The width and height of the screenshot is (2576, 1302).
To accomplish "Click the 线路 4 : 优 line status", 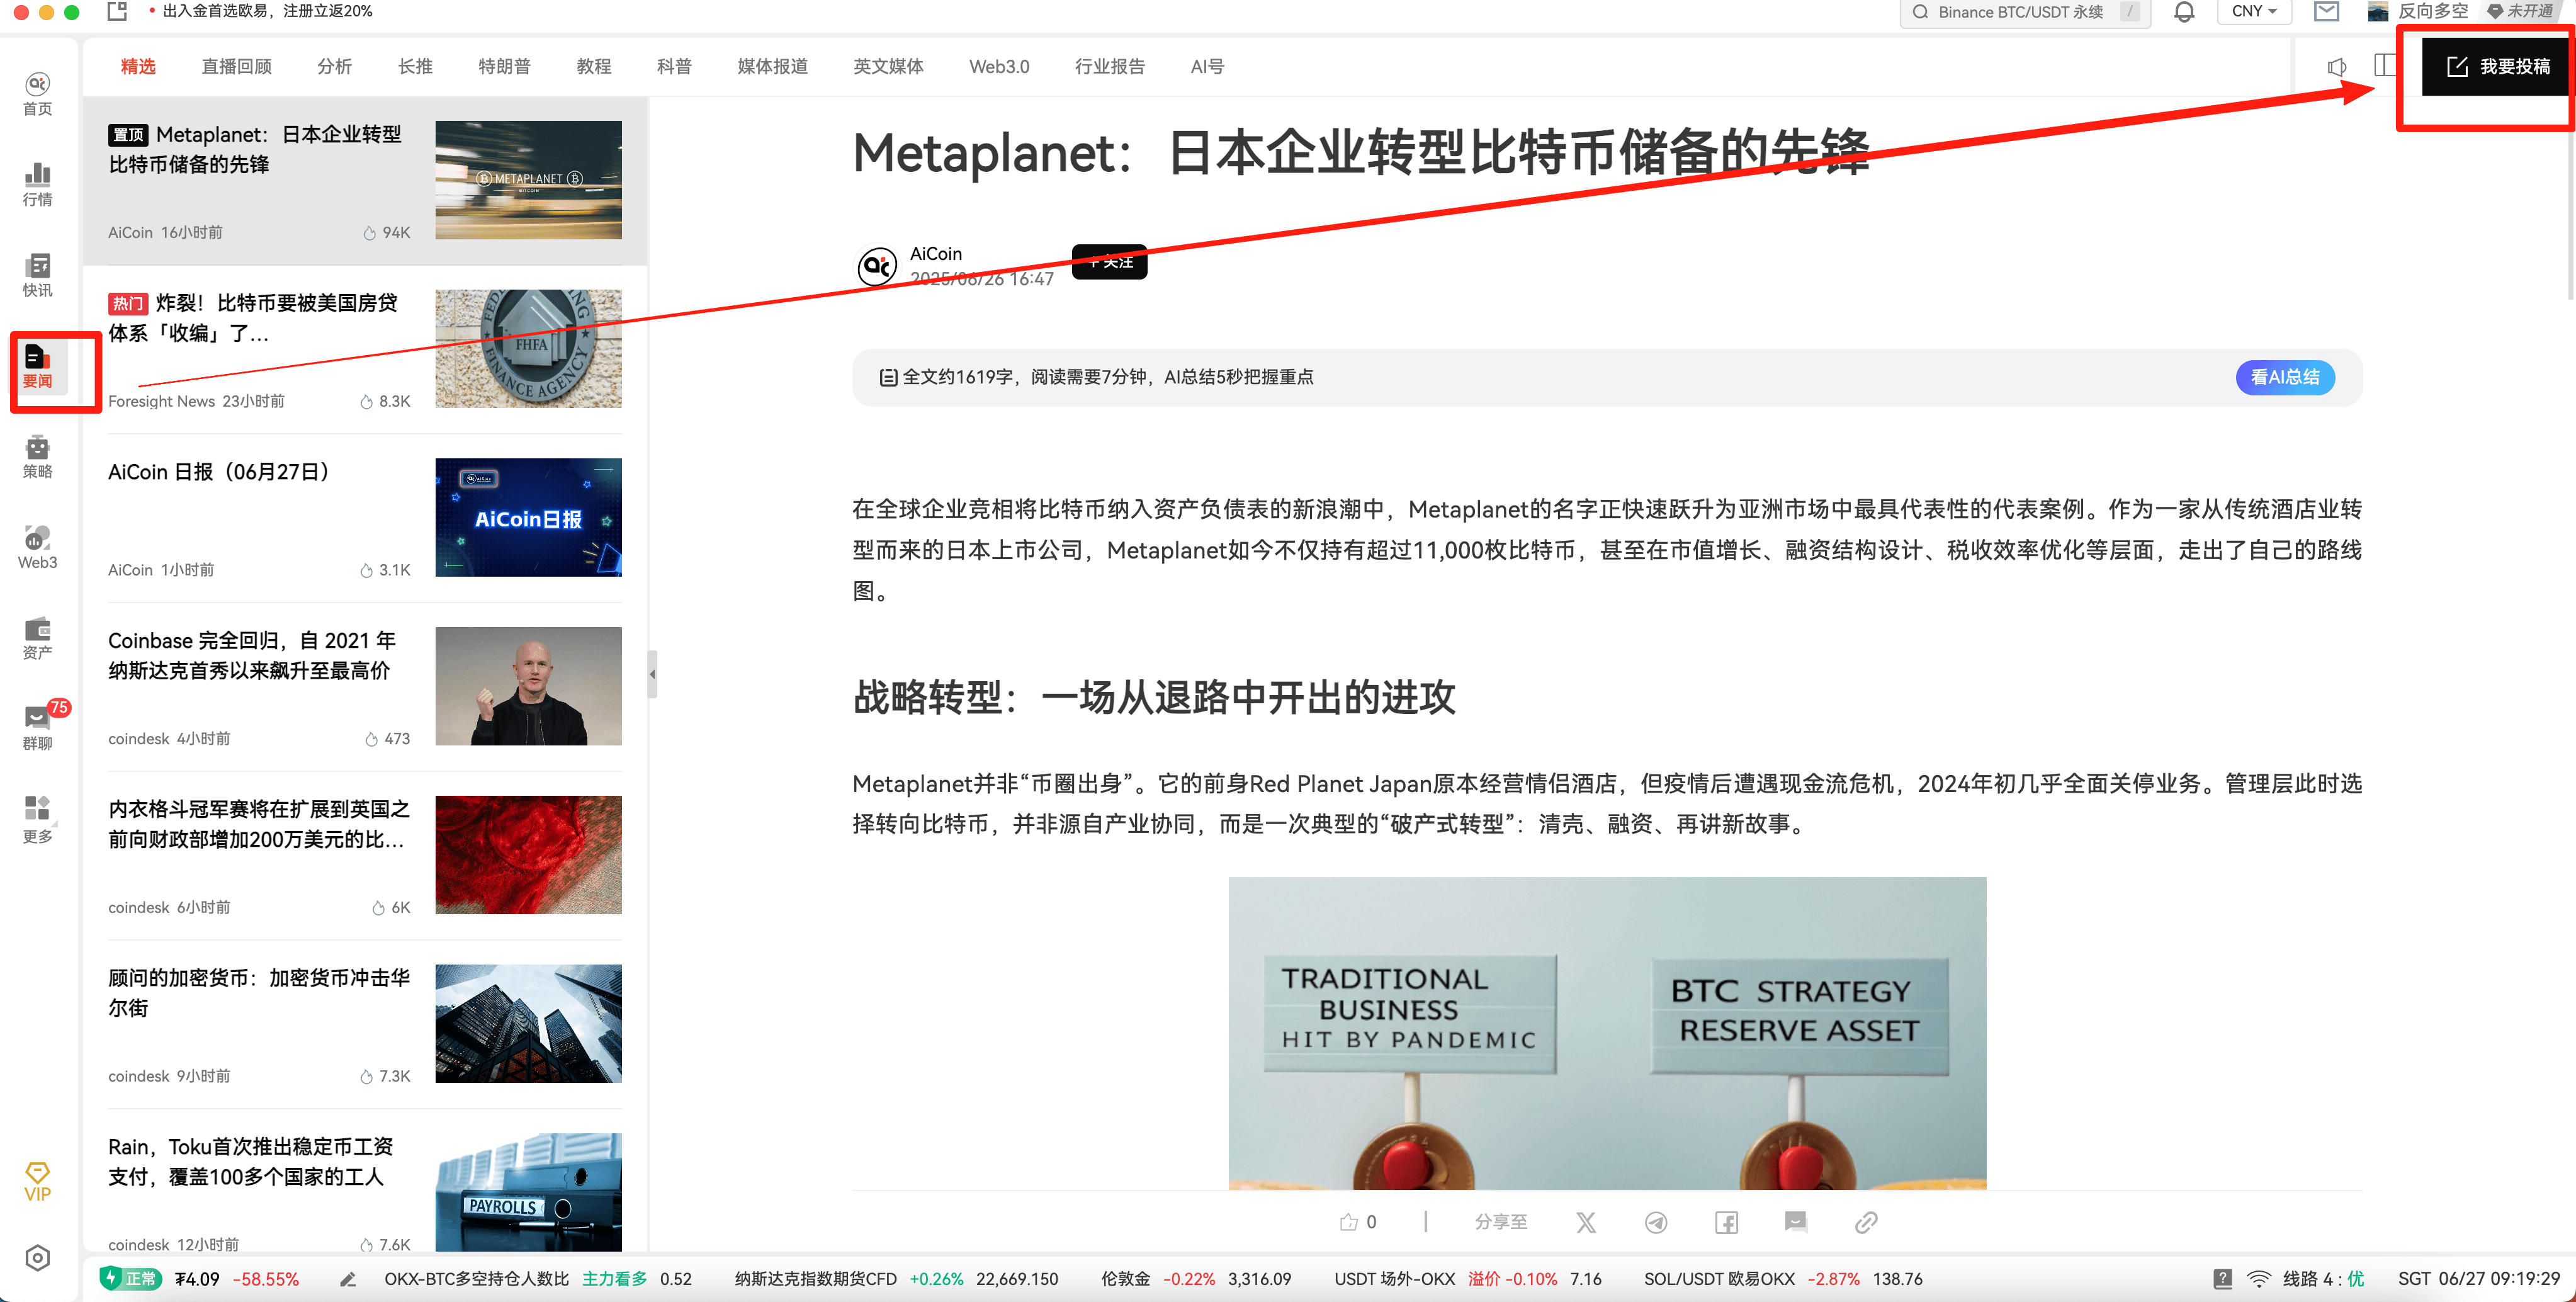I will pos(2323,1279).
